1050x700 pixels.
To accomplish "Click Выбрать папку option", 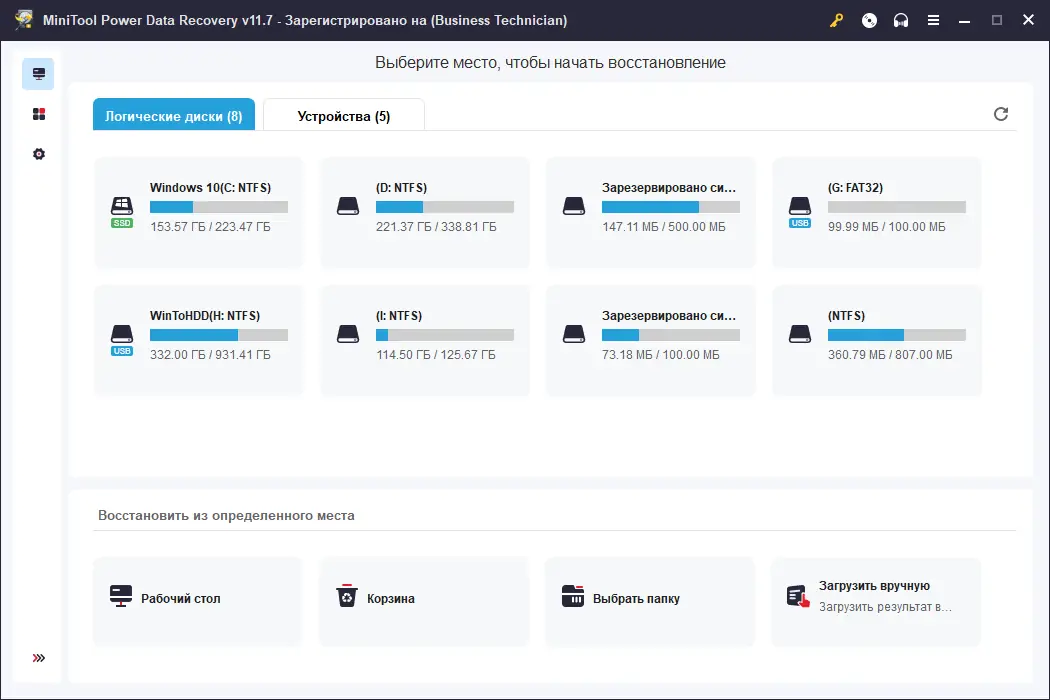I will 649,600.
